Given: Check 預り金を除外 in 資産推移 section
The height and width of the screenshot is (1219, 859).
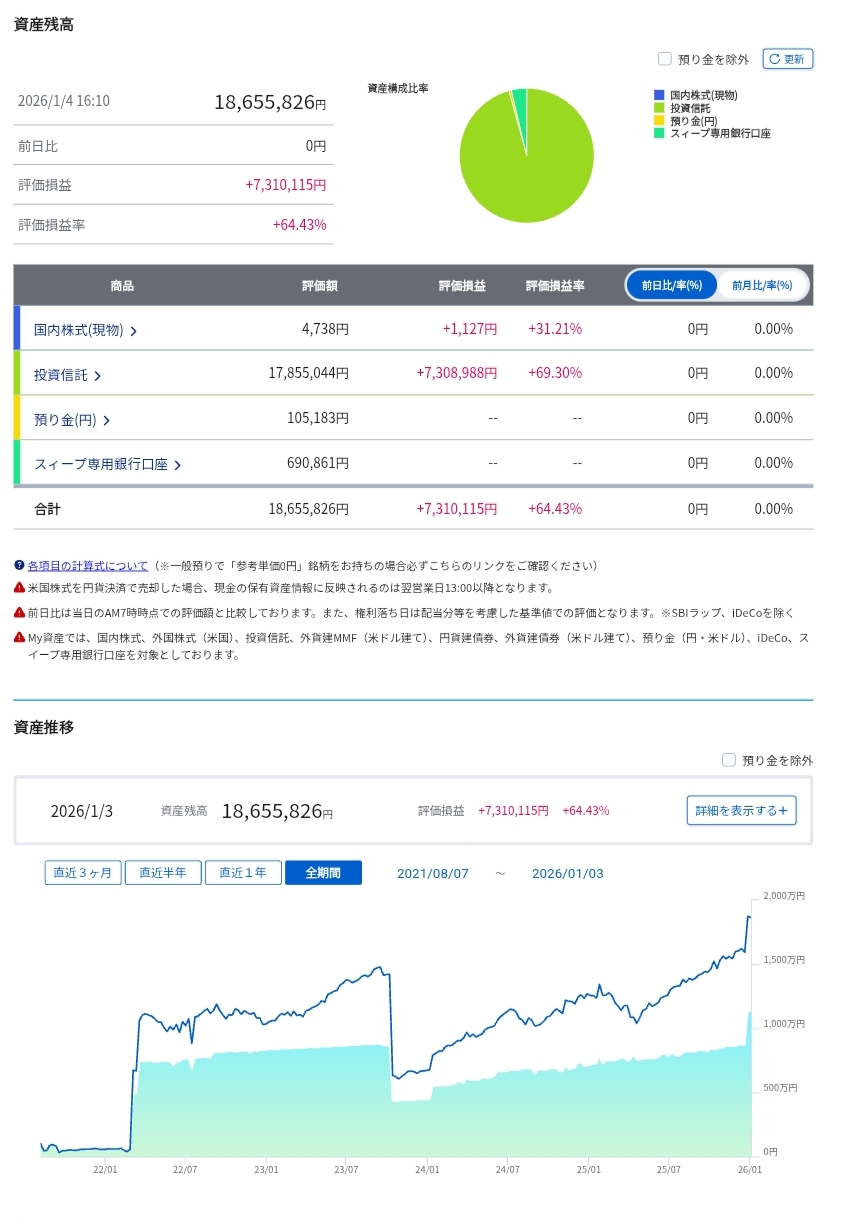Looking at the screenshot, I should click(x=729, y=760).
